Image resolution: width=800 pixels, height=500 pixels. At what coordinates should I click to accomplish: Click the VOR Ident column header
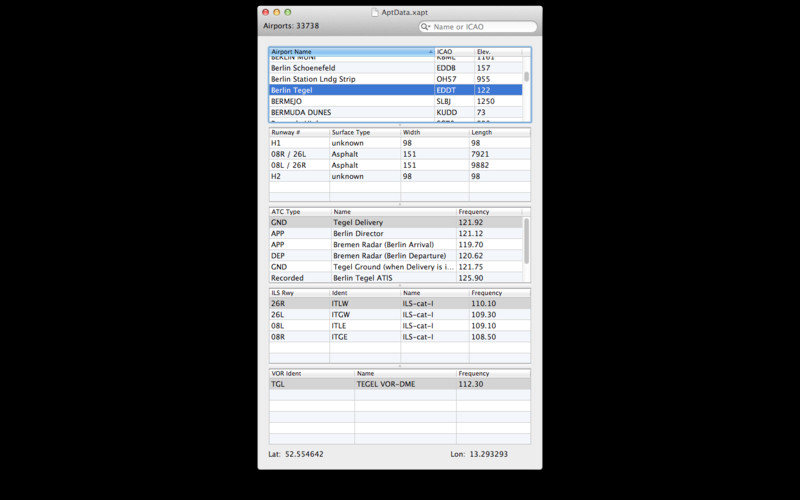click(x=312, y=373)
